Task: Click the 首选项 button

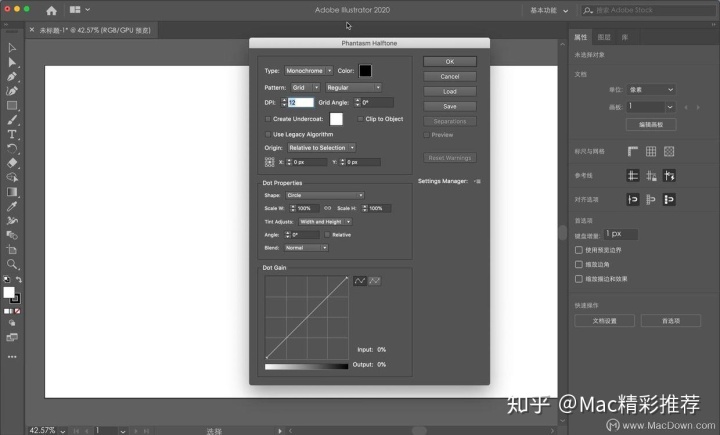Action: (670, 321)
